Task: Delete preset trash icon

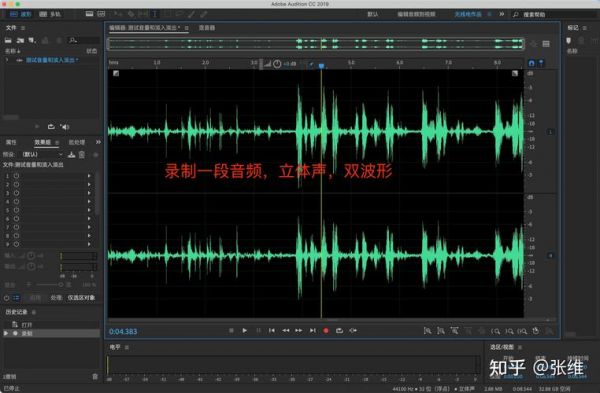Action: click(x=82, y=155)
